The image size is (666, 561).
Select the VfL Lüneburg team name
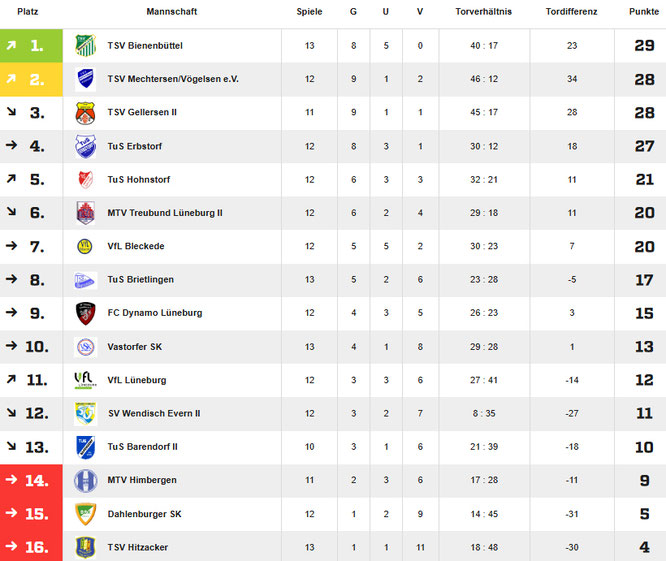(x=137, y=380)
